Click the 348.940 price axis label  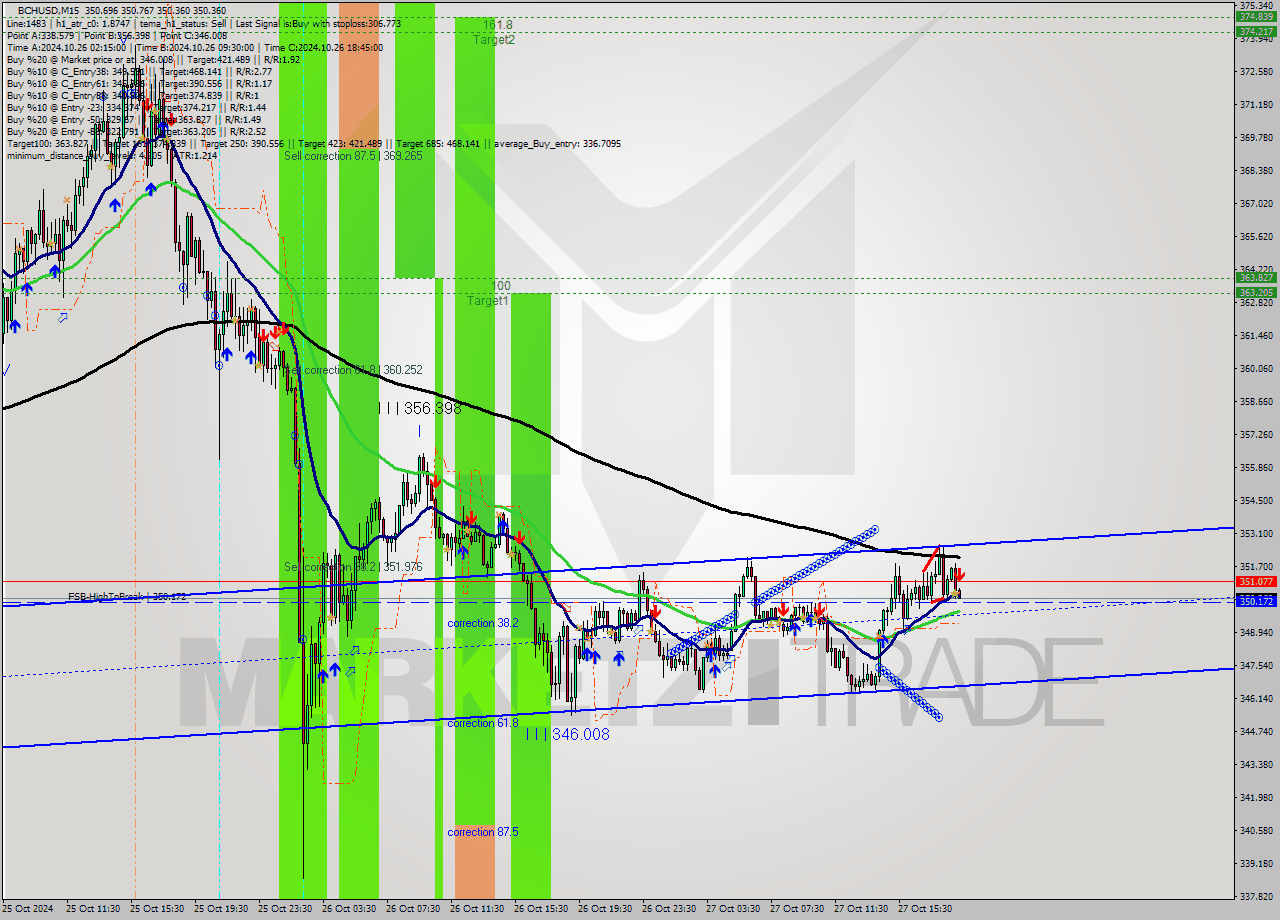coord(1256,632)
